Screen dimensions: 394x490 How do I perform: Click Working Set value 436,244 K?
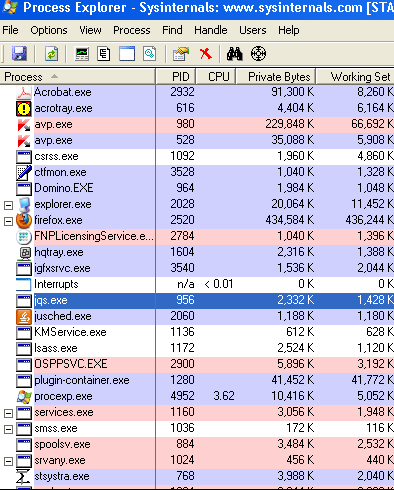[x=369, y=220]
